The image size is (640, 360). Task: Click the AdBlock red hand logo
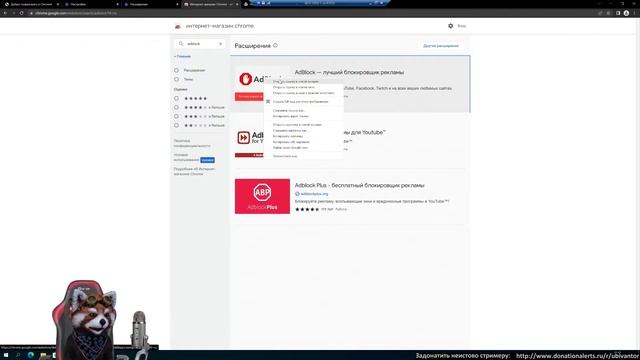246,79
